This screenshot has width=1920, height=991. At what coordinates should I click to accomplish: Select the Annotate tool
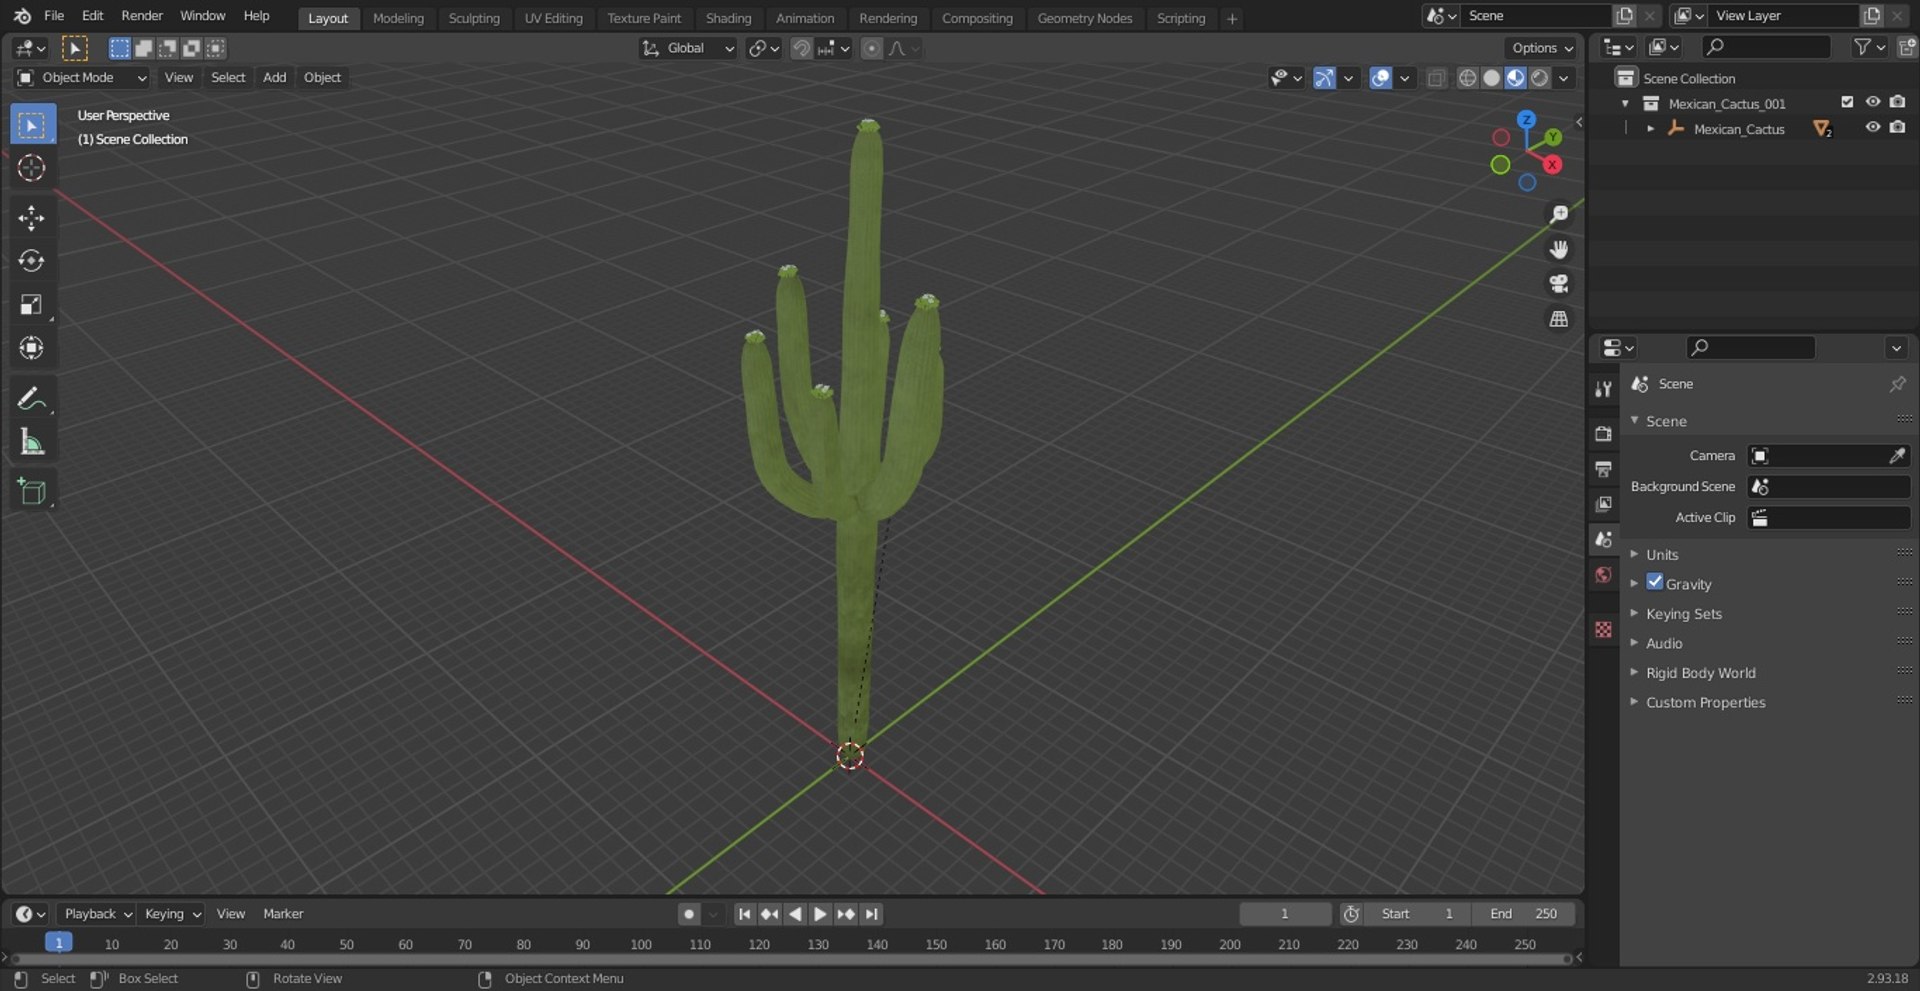tap(31, 399)
